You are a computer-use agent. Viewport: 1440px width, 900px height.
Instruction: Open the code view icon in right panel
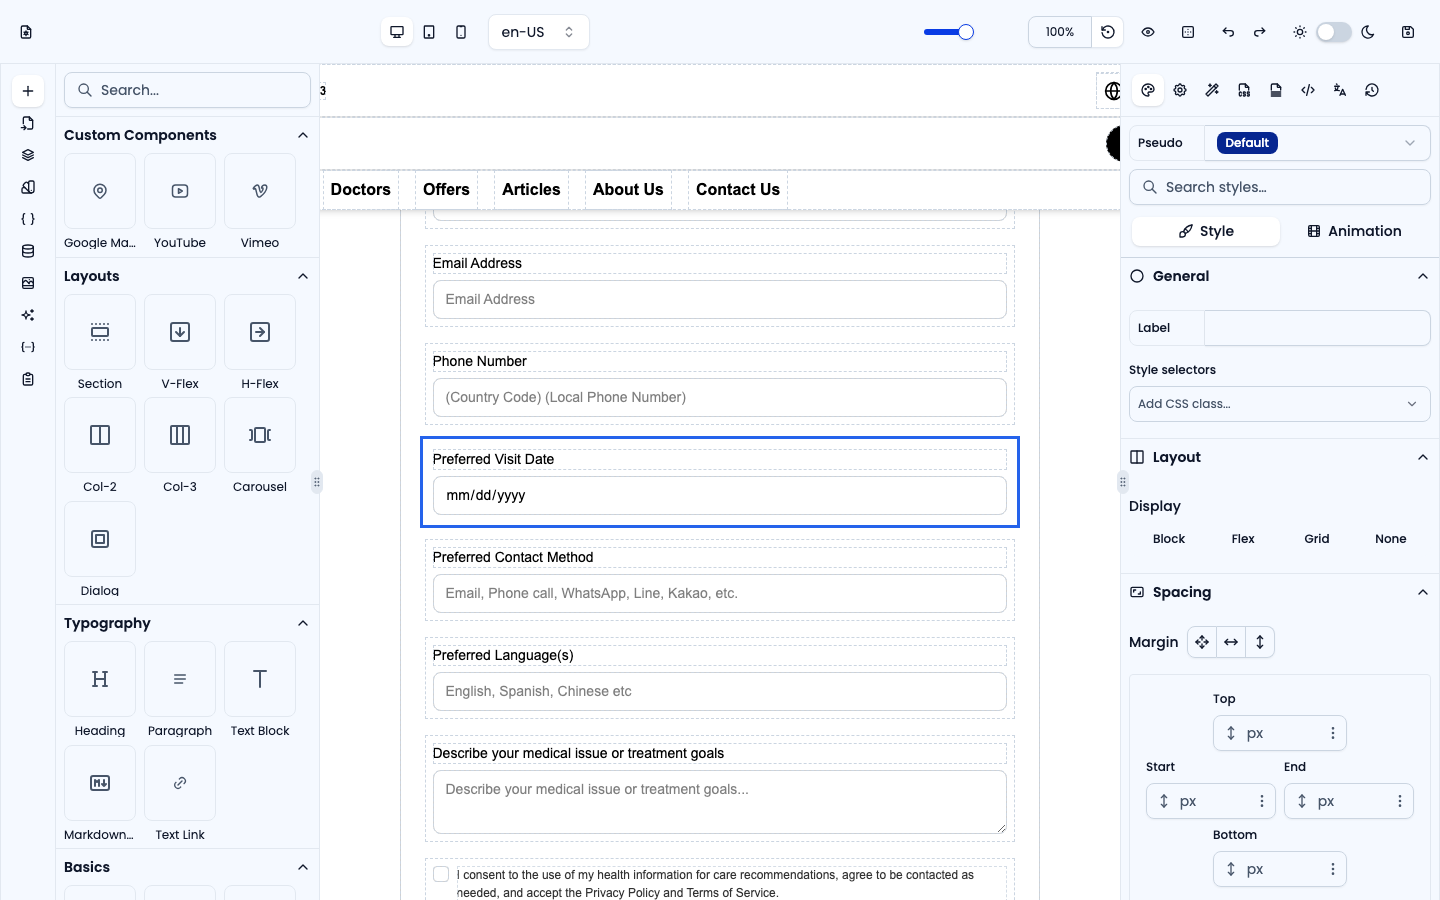coord(1308,90)
